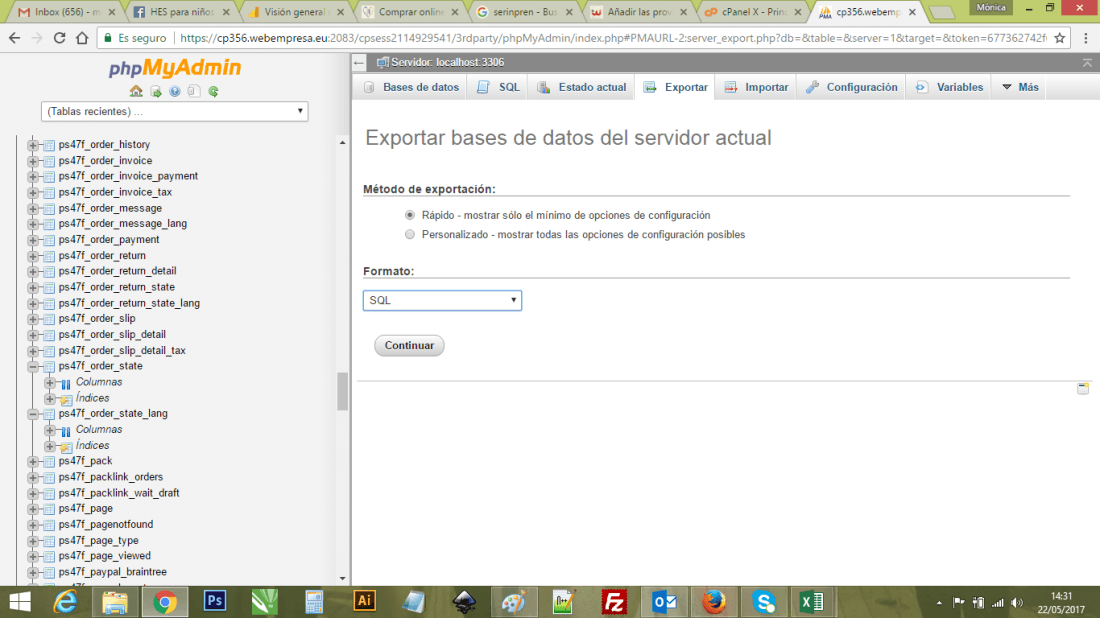Go to Chrome home page icon
This screenshot has width=1100, height=618.
[x=82, y=38]
